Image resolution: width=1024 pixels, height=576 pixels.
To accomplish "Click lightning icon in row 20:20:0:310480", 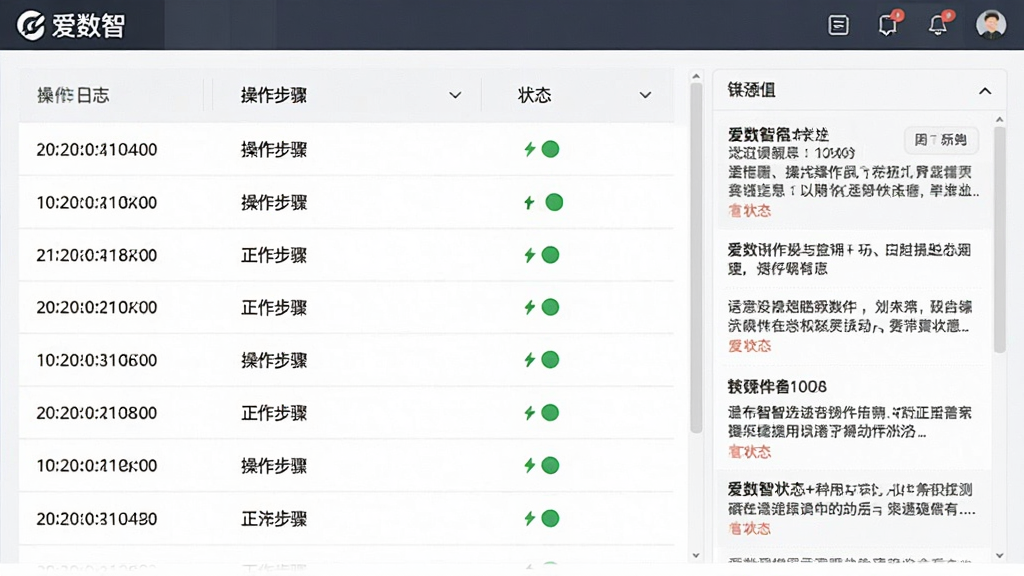I will point(530,519).
